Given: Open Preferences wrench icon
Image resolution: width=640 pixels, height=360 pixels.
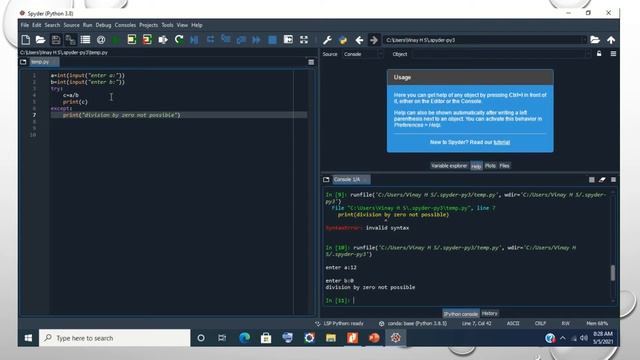Looking at the screenshot, I should (x=327, y=40).
